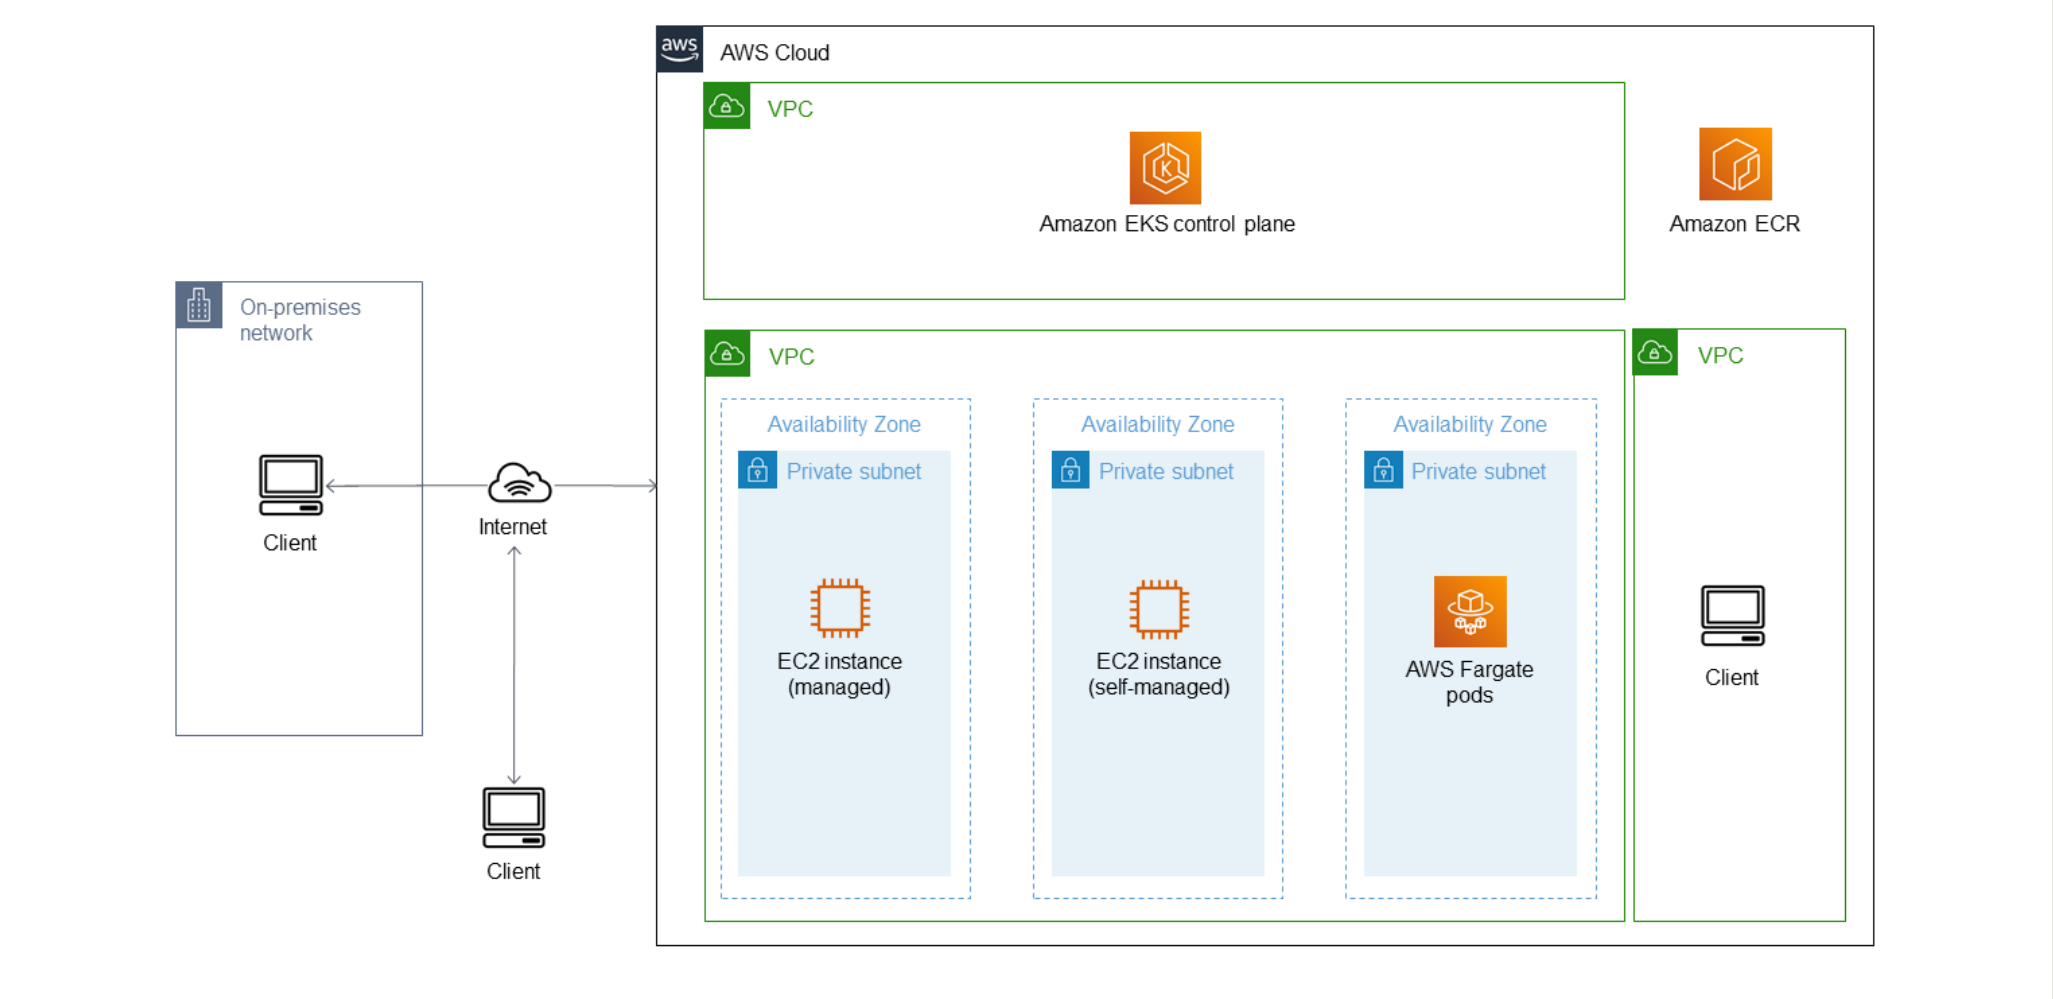The image size is (2053, 999).
Task: Click the Client label below the Internet arrow
Action: tap(513, 872)
